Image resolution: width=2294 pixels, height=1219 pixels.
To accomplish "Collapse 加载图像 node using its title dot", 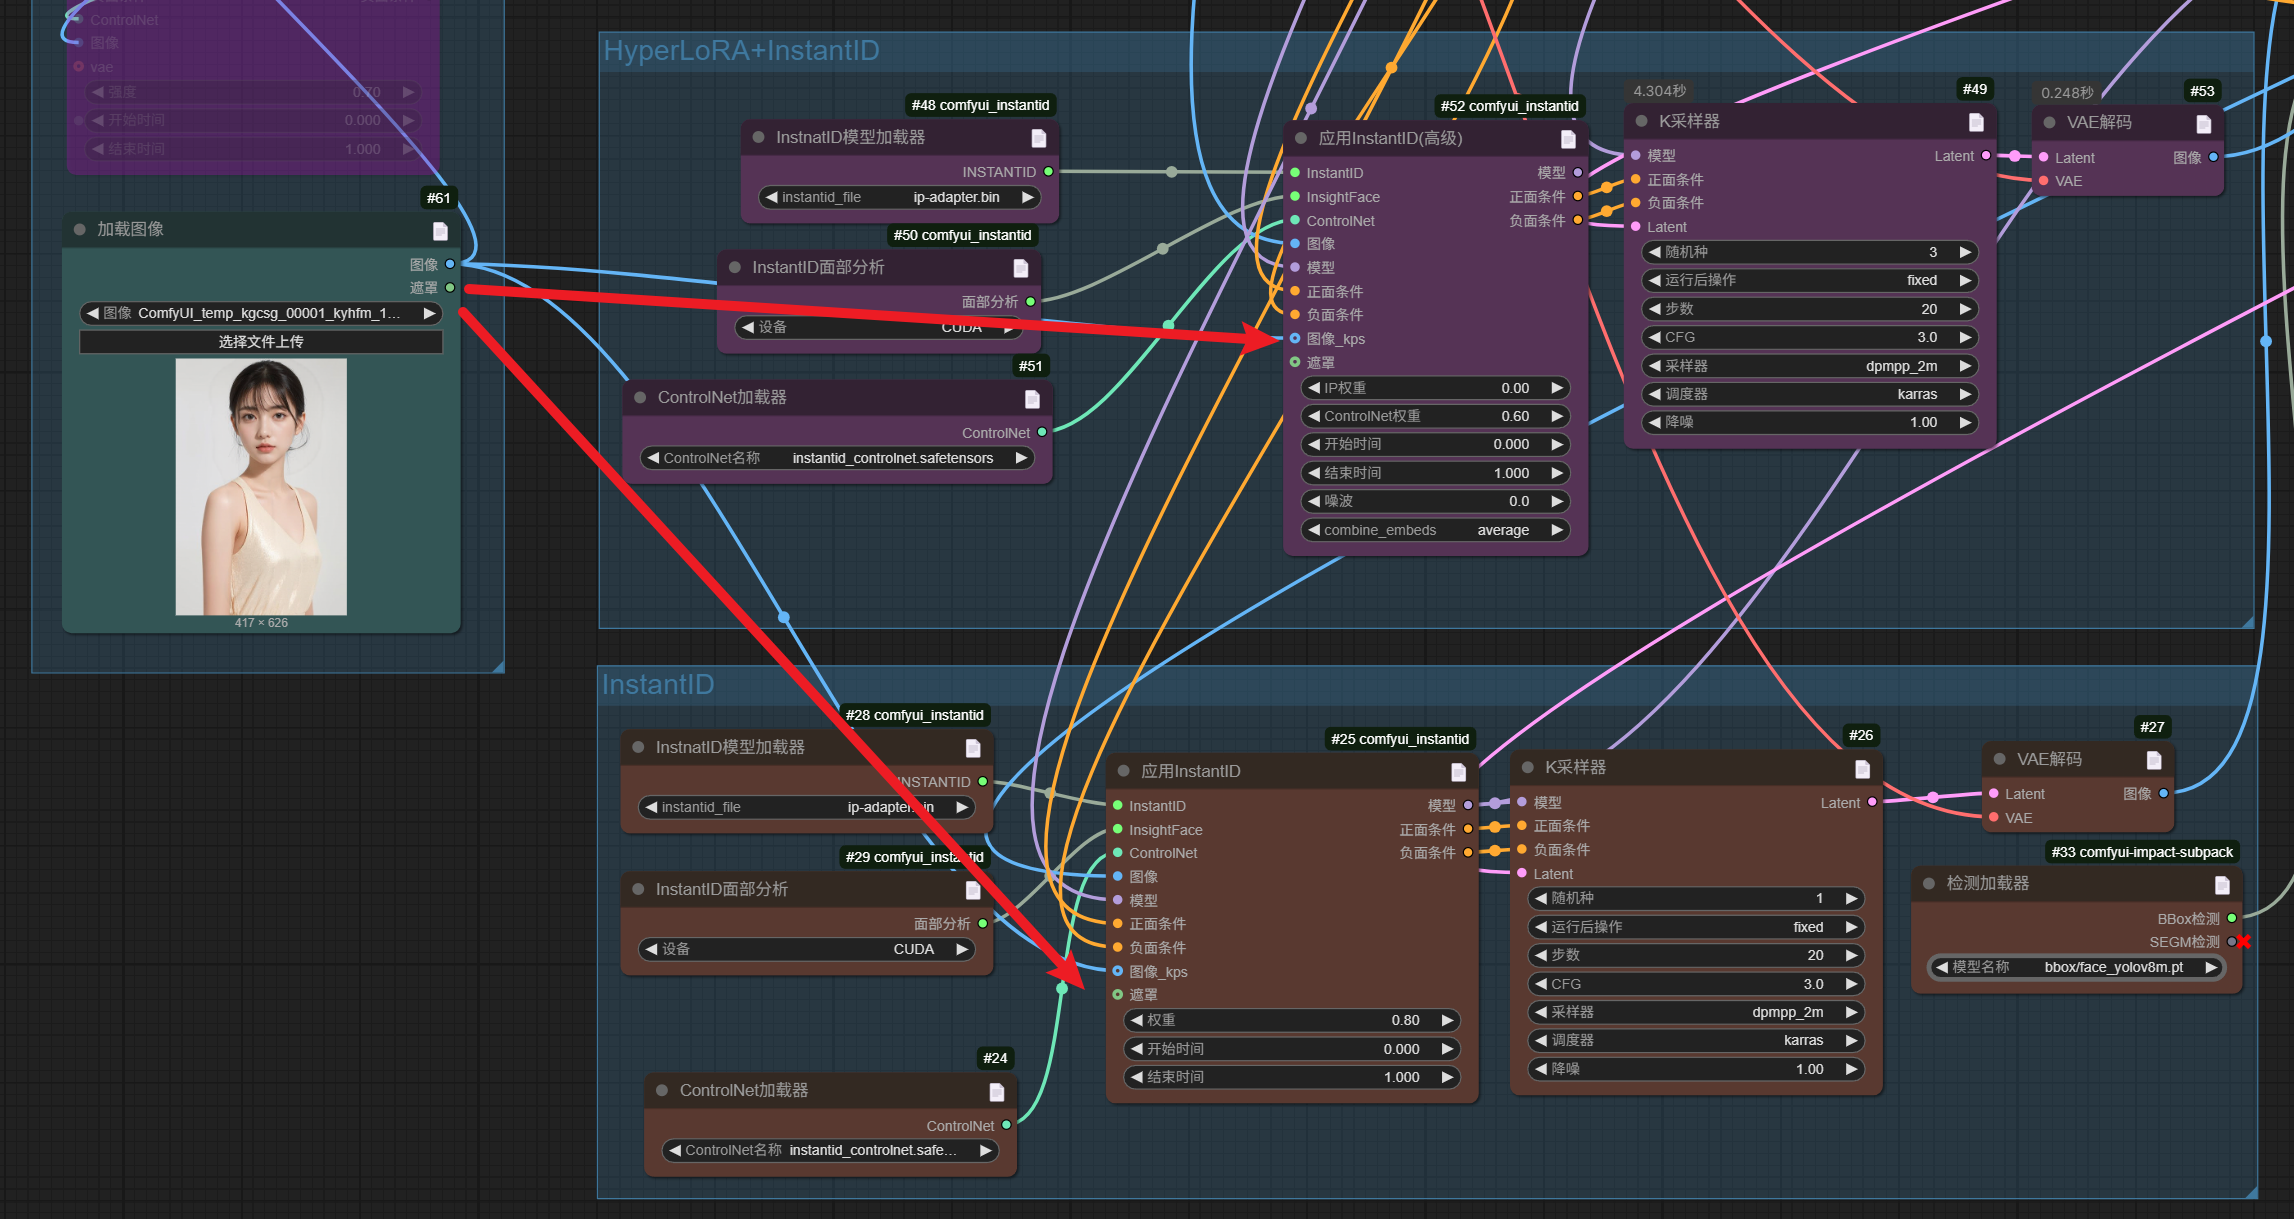I will click(x=80, y=229).
